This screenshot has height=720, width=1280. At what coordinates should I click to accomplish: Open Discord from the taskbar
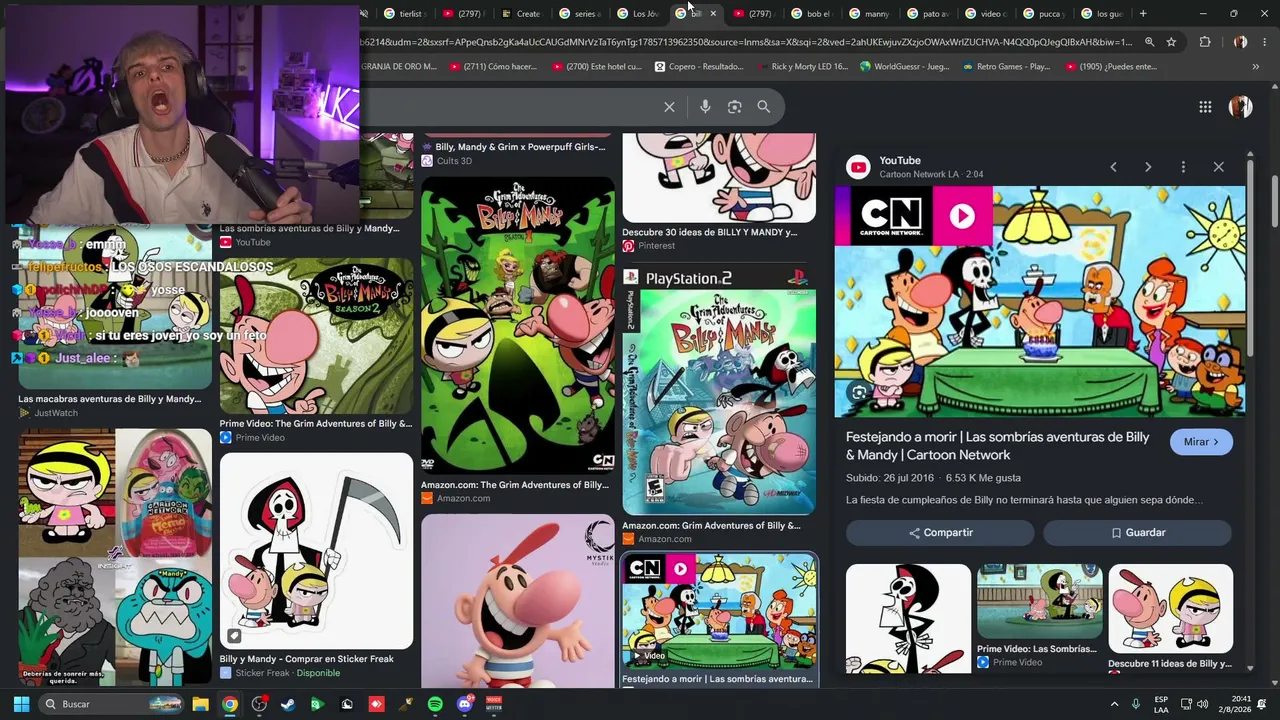[464, 704]
